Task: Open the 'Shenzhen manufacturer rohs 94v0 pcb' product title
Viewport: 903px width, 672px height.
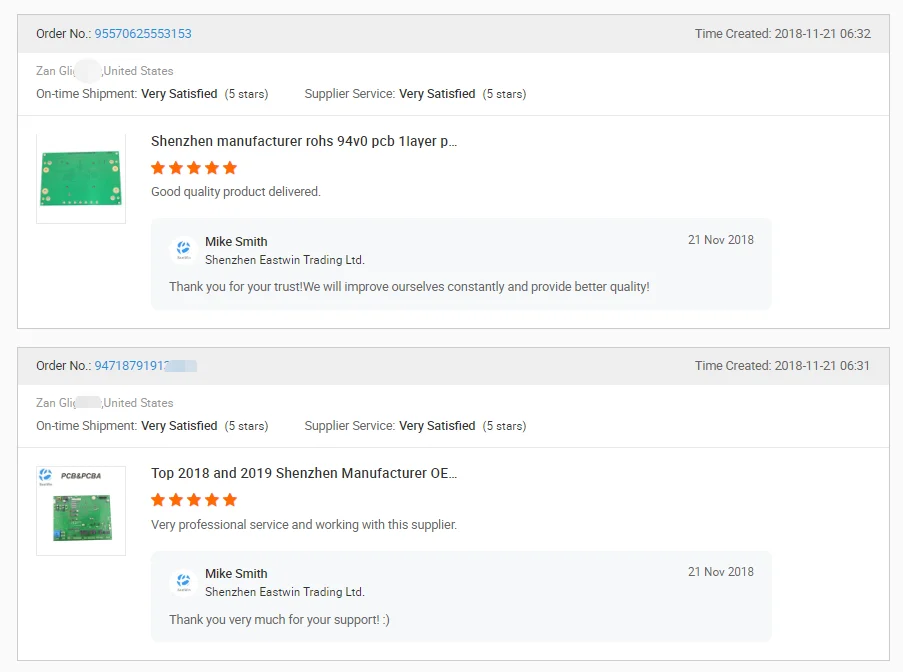Action: (304, 141)
